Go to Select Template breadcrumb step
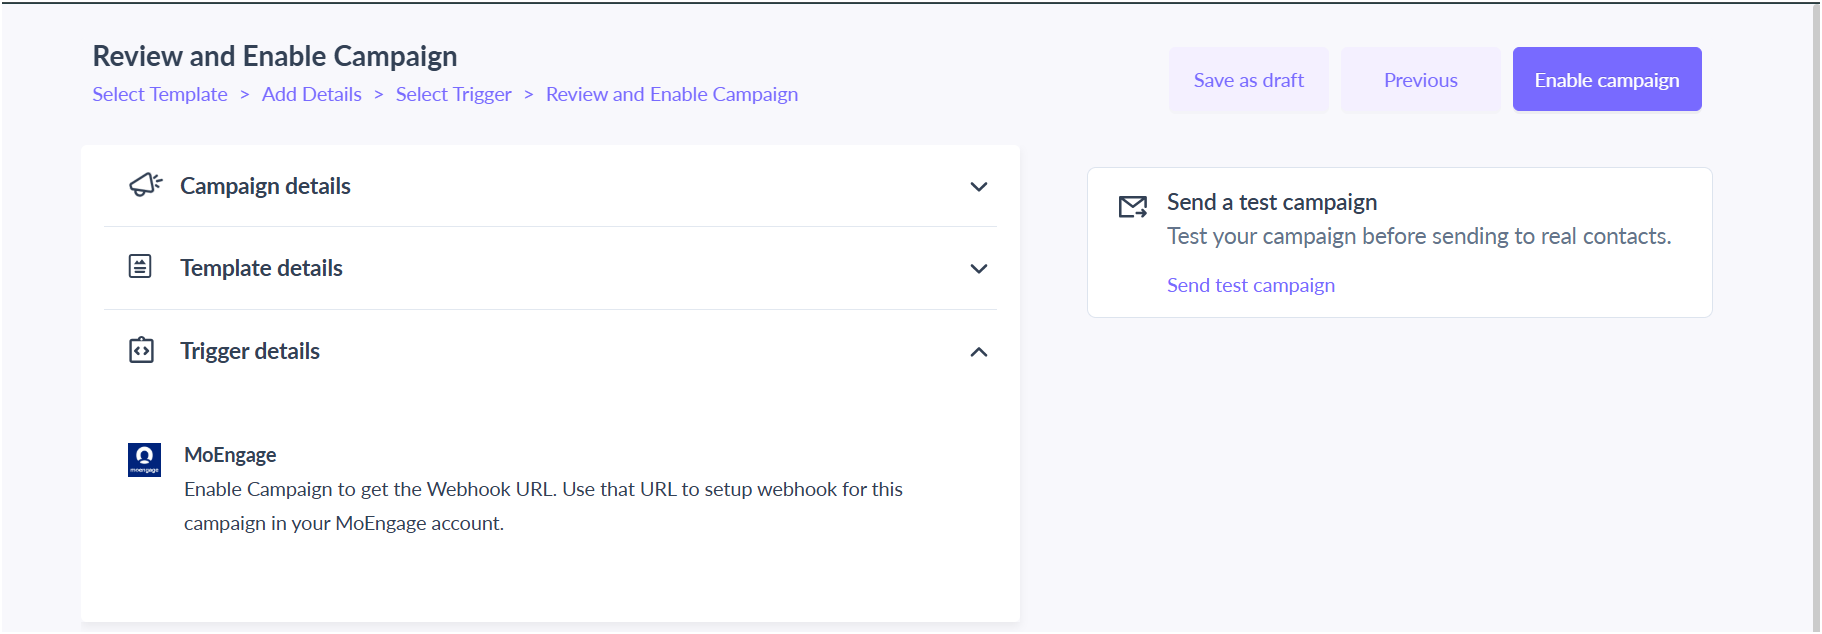 (x=160, y=94)
